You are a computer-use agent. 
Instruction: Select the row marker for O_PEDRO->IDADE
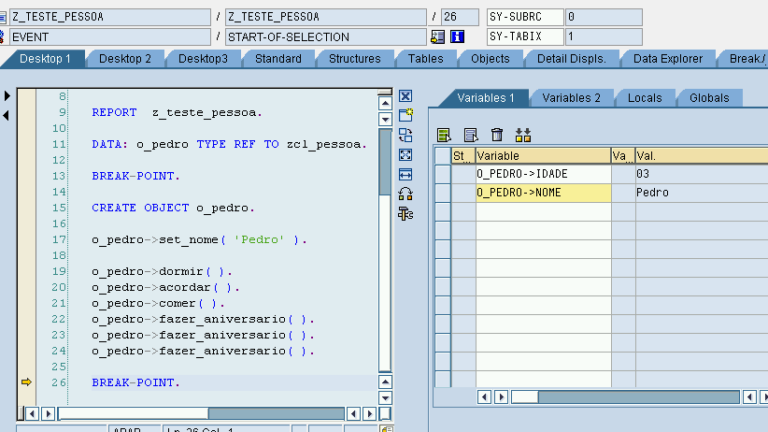coord(442,174)
